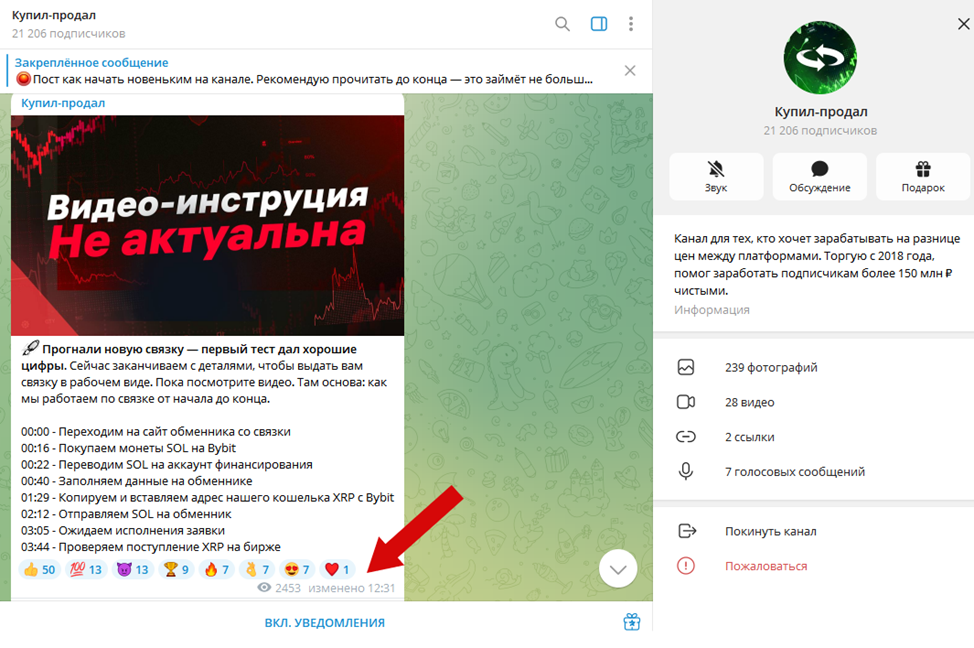This screenshot has height=648, width=974.
Task: Open search in the channel header
Action: [562, 24]
